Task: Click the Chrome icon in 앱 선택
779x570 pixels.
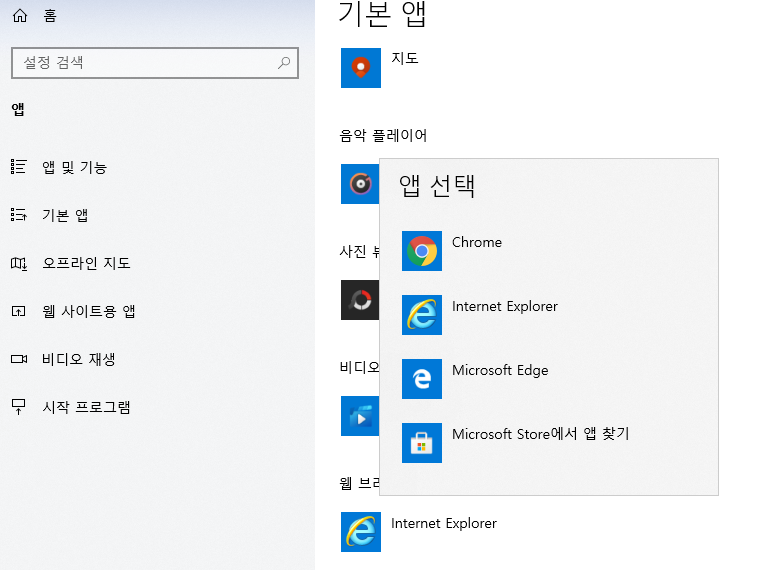Action: [x=422, y=251]
